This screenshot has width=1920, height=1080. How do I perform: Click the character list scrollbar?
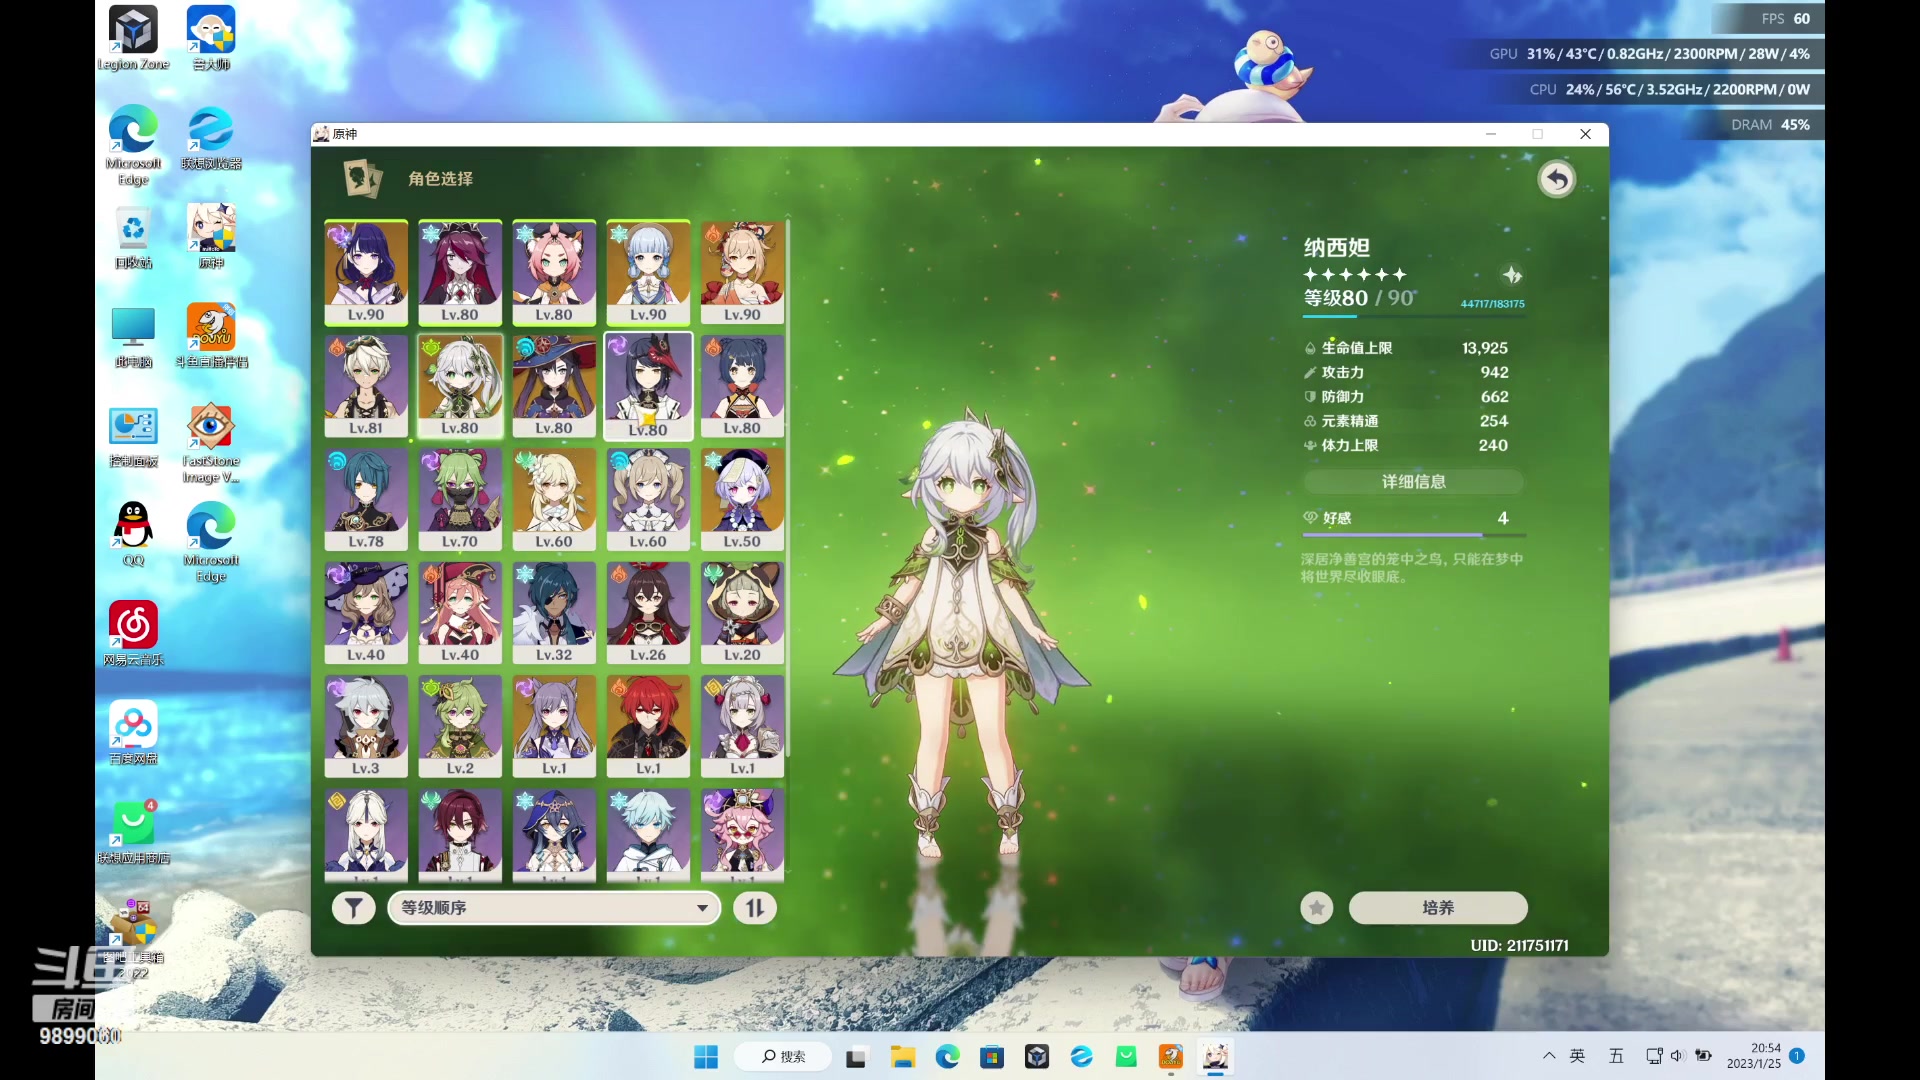click(x=788, y=487)
